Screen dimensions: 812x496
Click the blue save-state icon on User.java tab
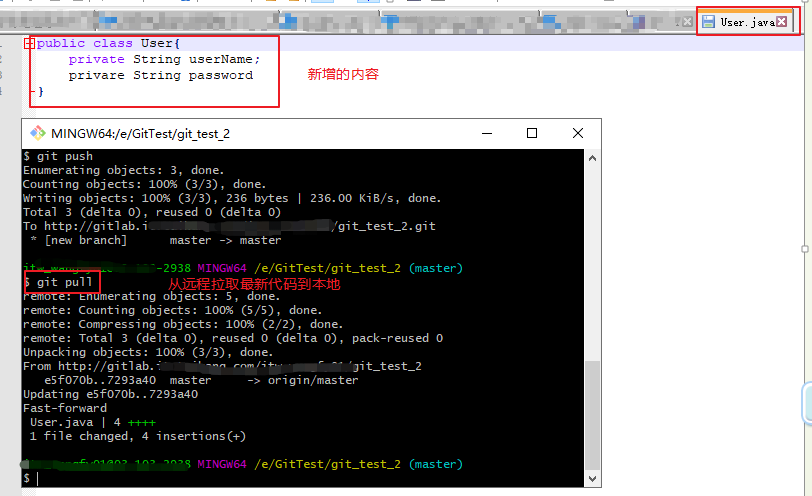click(x=708, y=21)
